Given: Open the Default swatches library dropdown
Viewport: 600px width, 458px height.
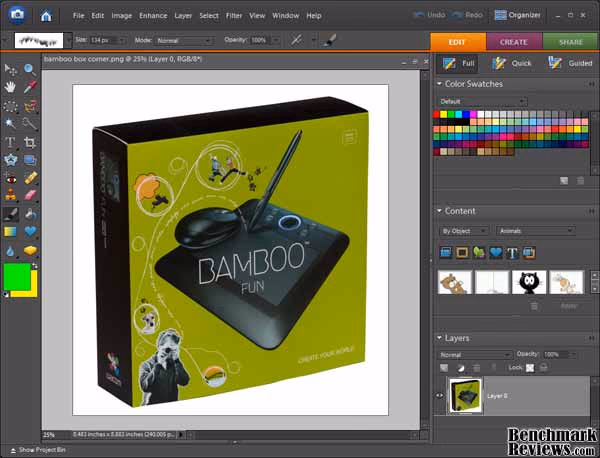Looking at the screenshot, I should pyautogui.click(x=483, y=101).
